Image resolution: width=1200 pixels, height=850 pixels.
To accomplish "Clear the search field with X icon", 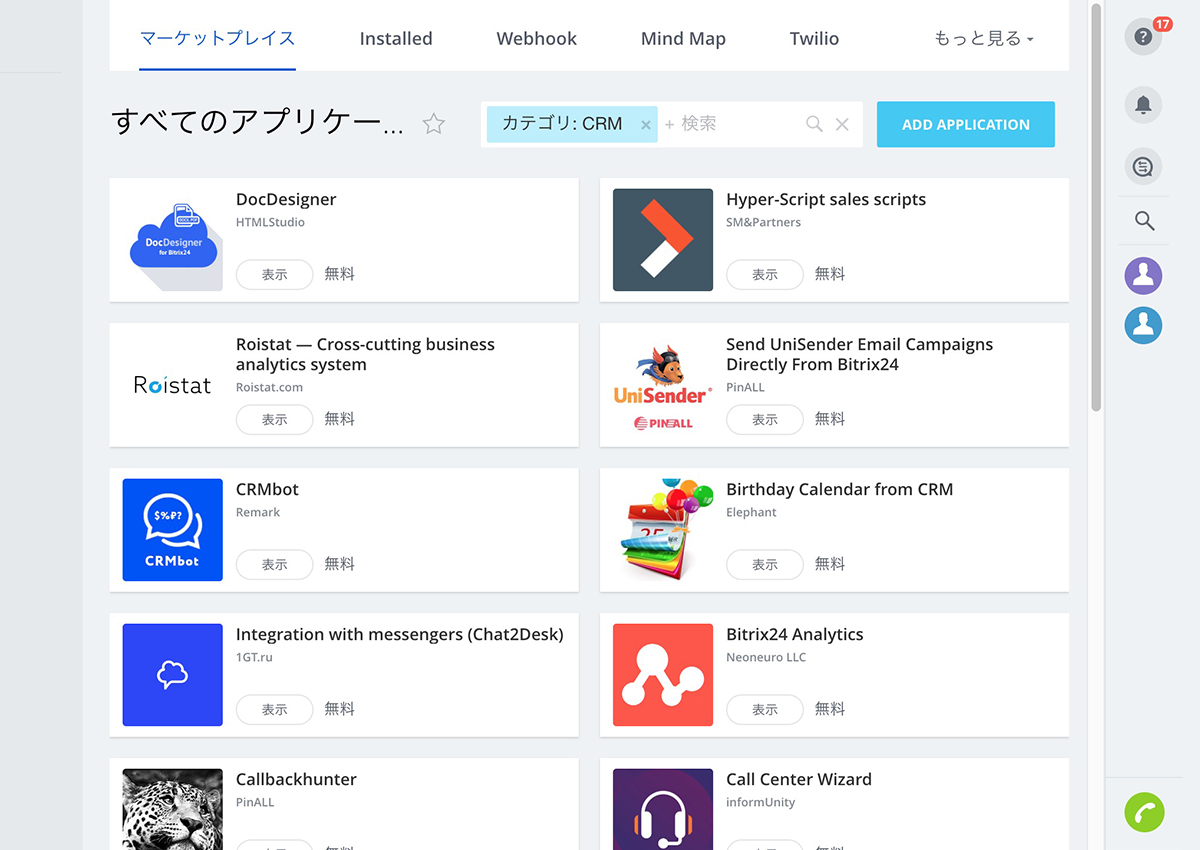I will coord(842,124).
